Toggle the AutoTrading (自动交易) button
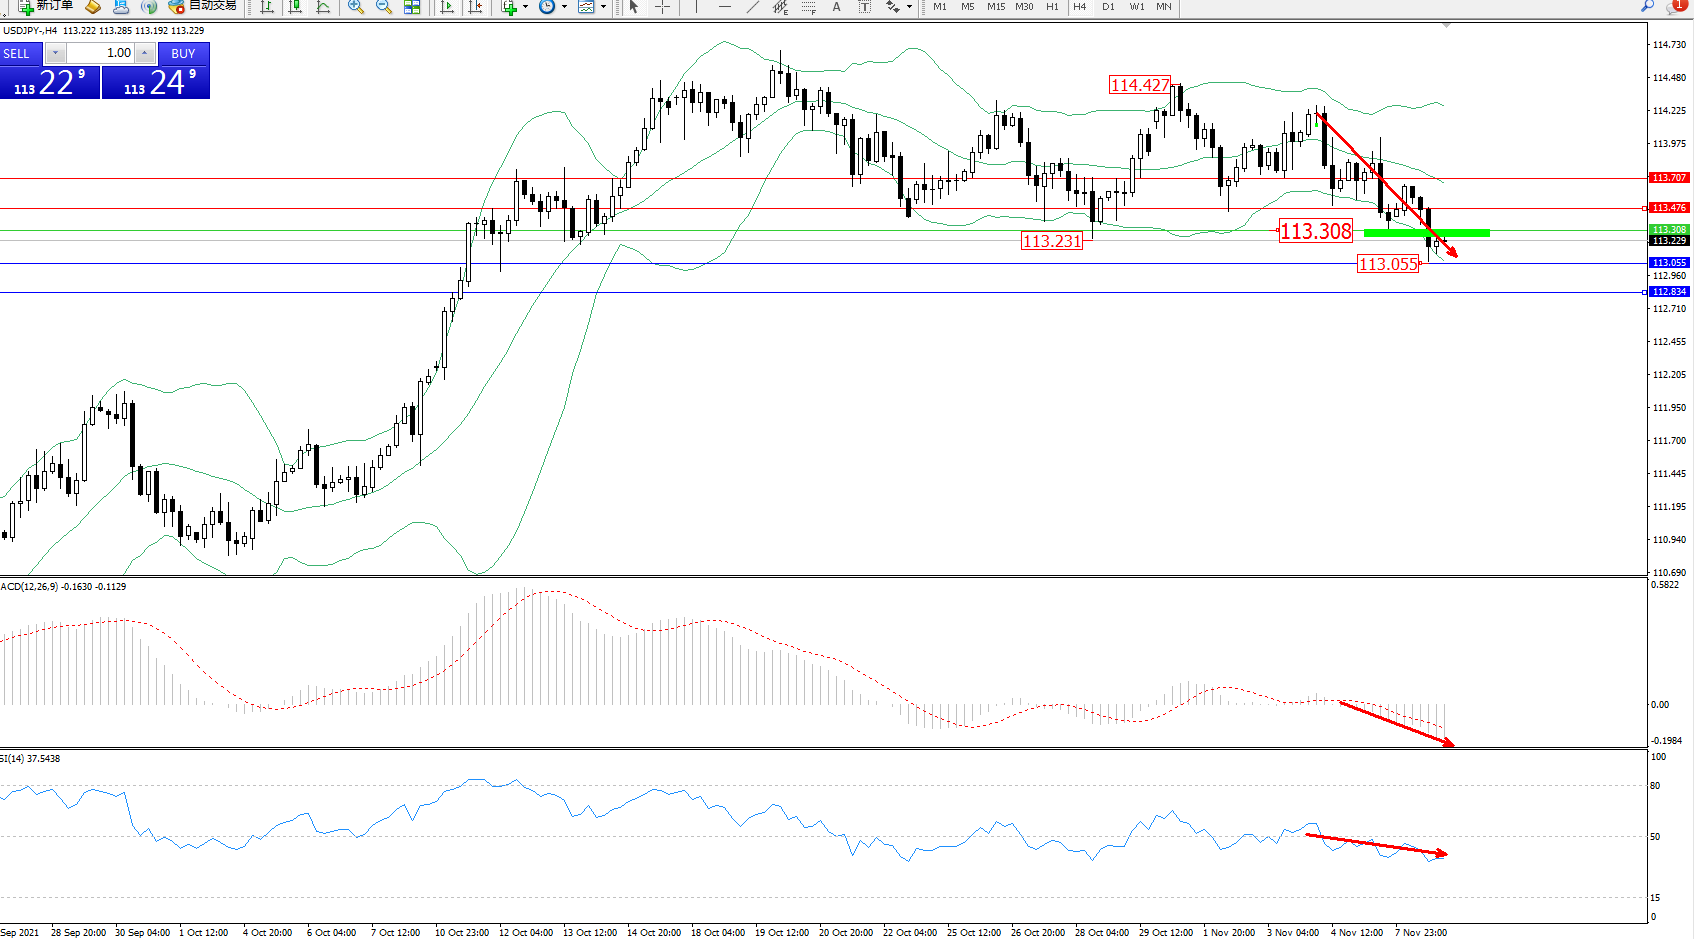The width and height of the screenshot is (1694, 939). (x=202, y=6)
